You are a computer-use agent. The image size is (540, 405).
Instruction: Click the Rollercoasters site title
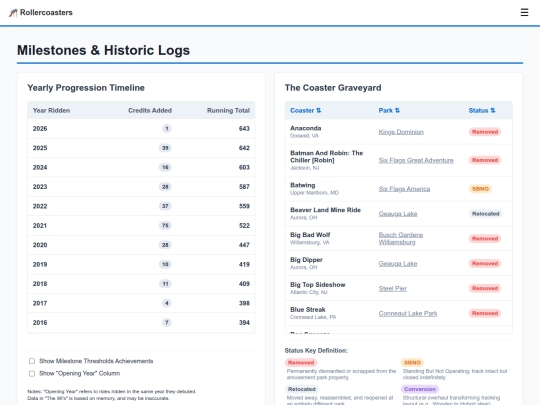pyautogui.click(x=46, y=12)
